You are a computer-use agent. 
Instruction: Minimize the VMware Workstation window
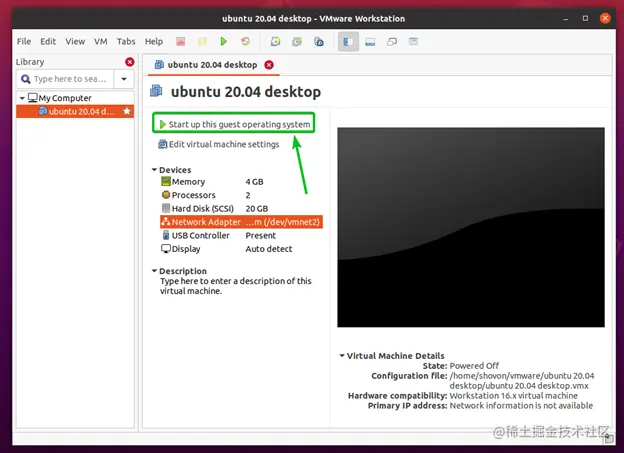(x=565, y=18)
